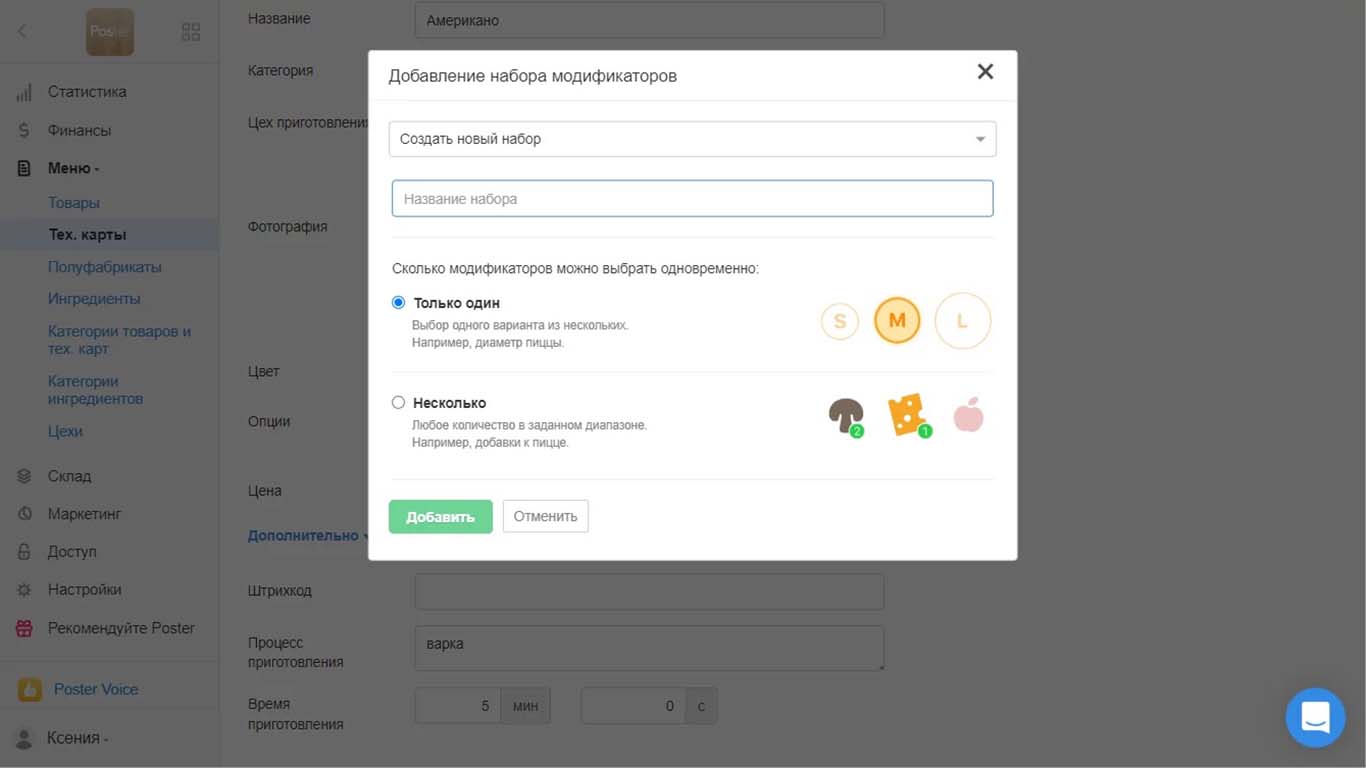This screenshot has width=1366, height=768.
Task: Click the M size illustration
Action: click(897, 321)
